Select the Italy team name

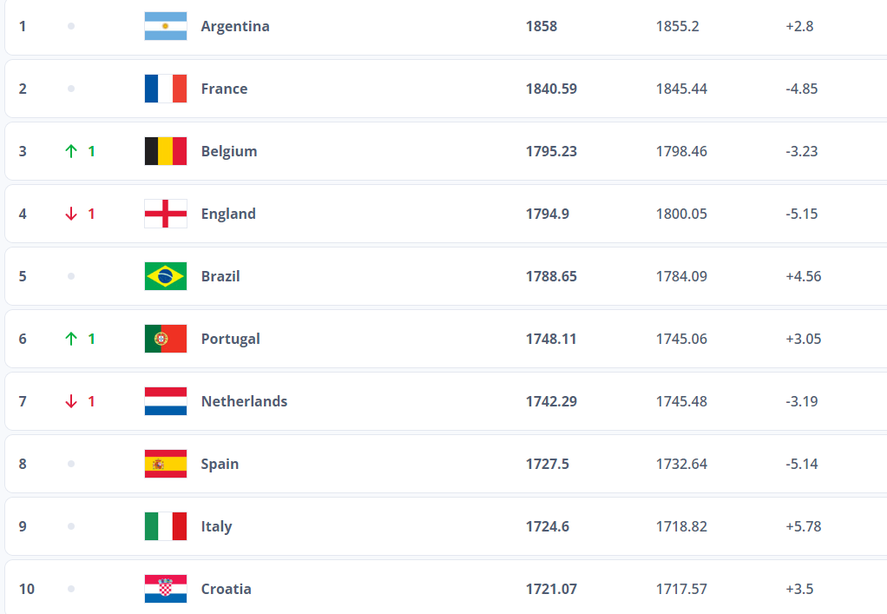click(x=217, y=527)
